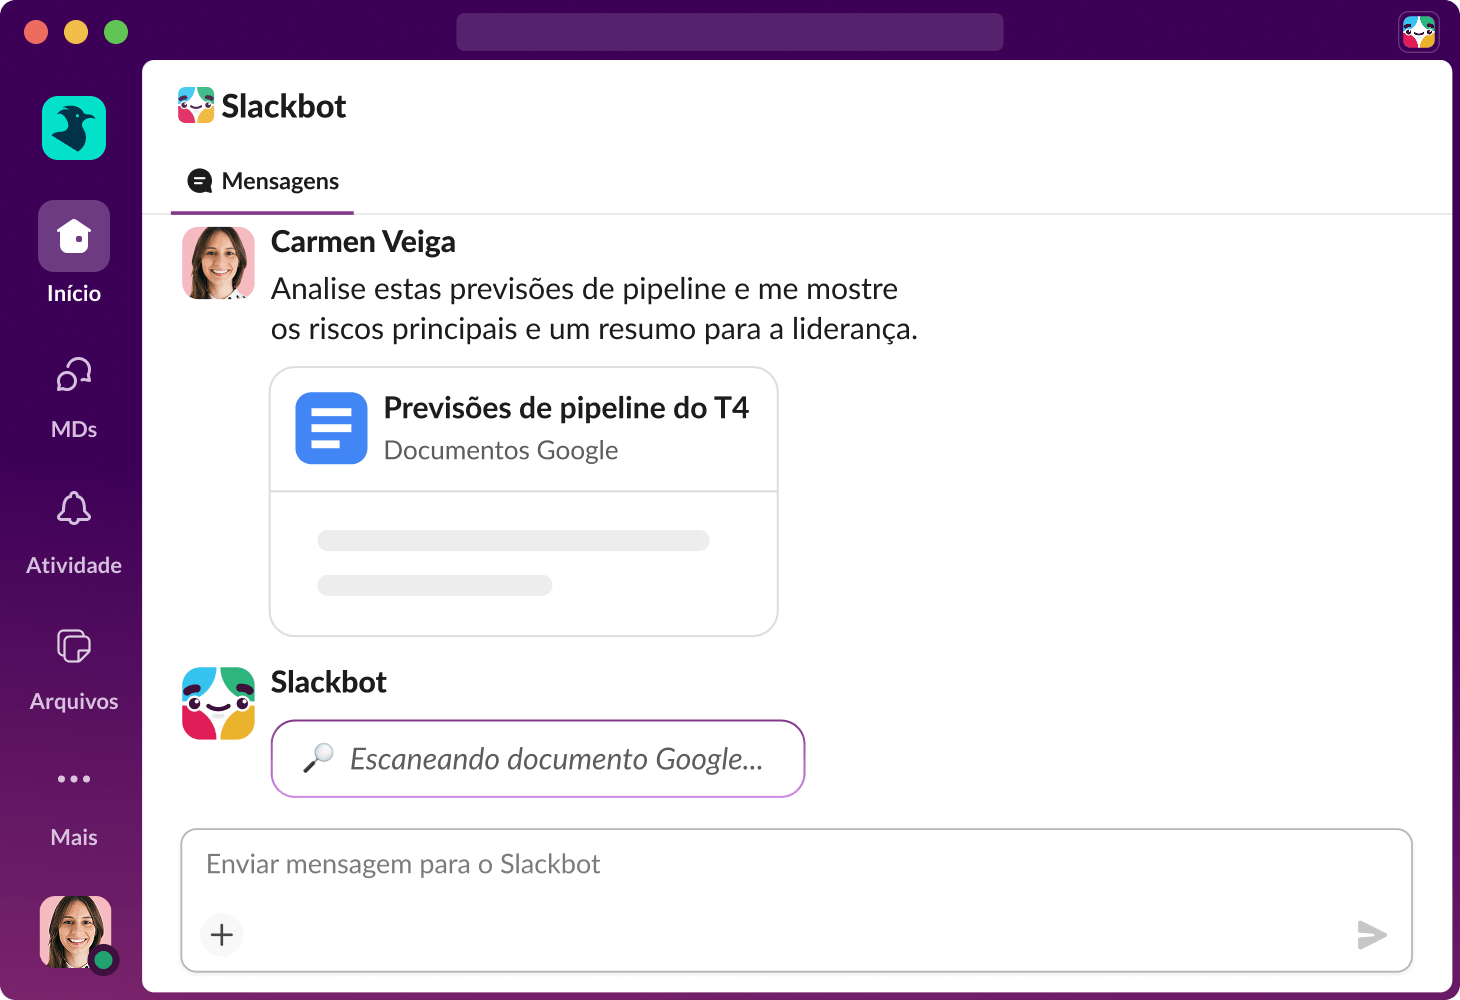Focus the Enviar mensagem para o Slackbot field
The image size is (1460, 1000).
pyautogui.click(x=700, y=864)
